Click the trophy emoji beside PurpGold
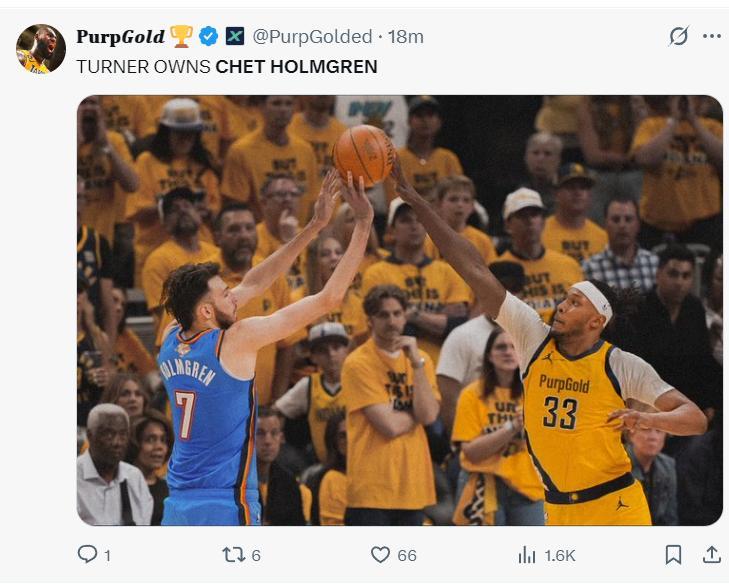The width and height of the screenshot is (729, 584). (x=181, y=37)
